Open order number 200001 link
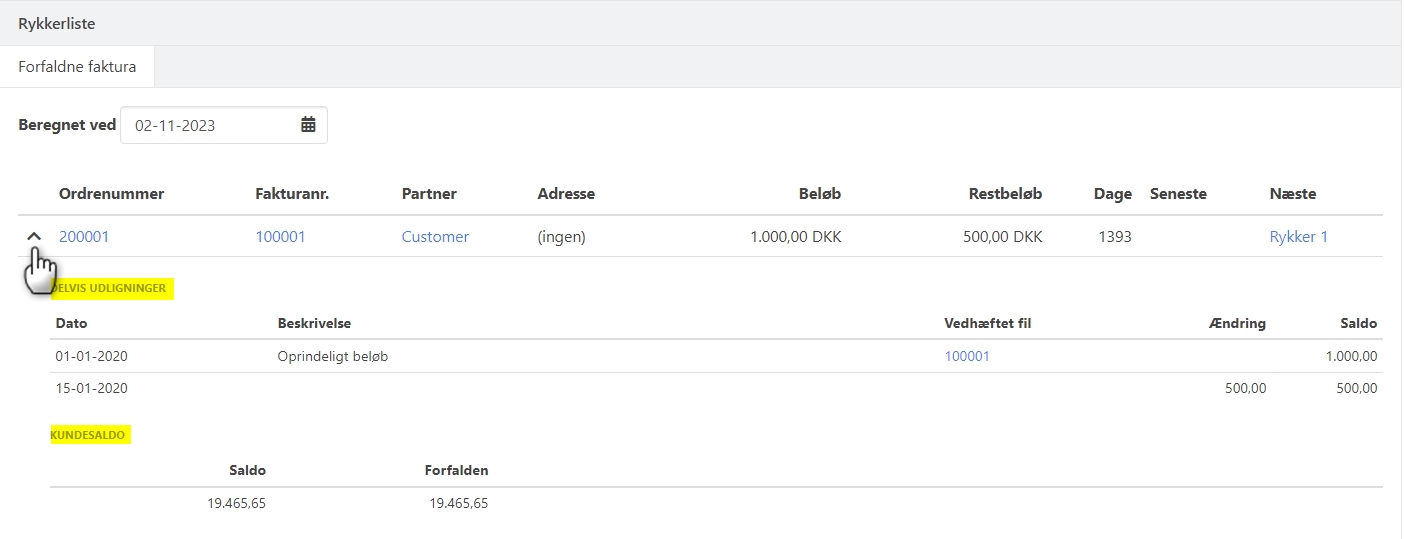1405x539 pixels. tap(84, 237)
